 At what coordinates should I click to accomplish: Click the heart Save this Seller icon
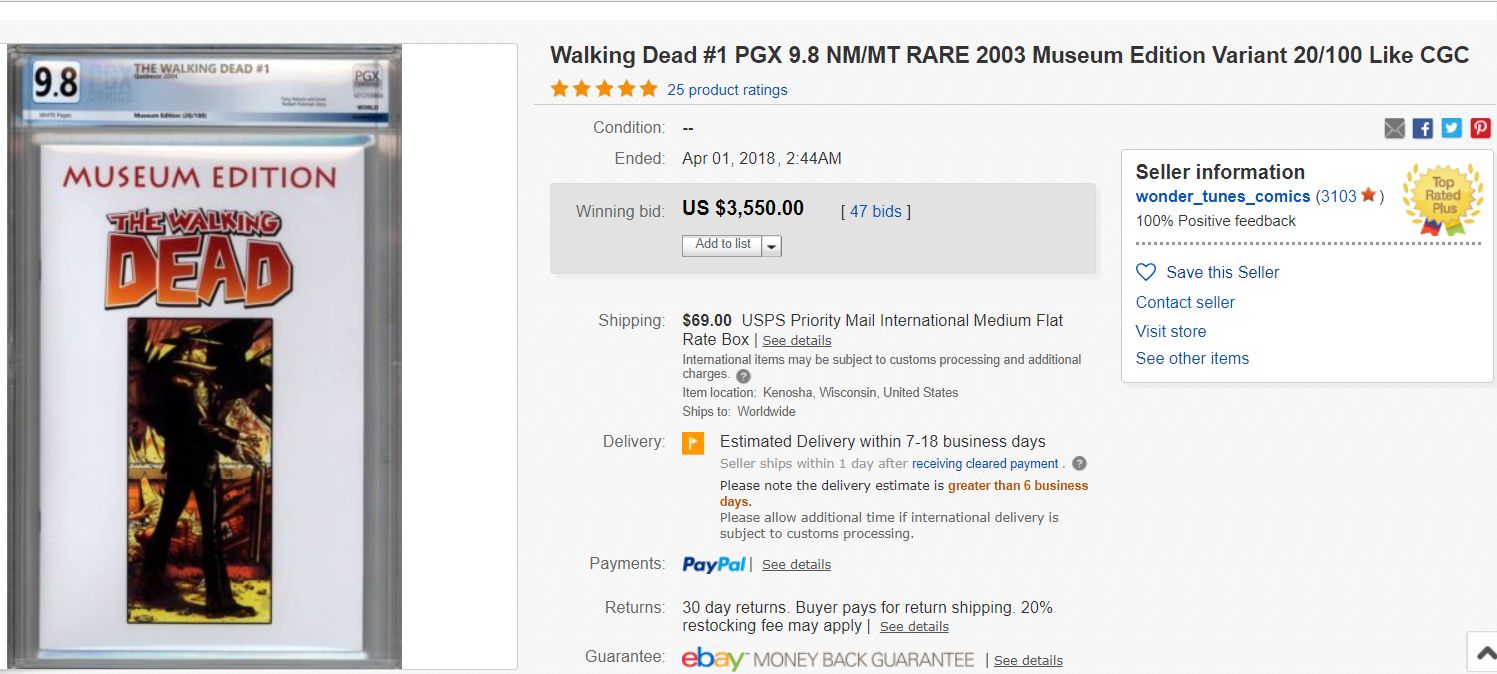(x=1146, y=272)
